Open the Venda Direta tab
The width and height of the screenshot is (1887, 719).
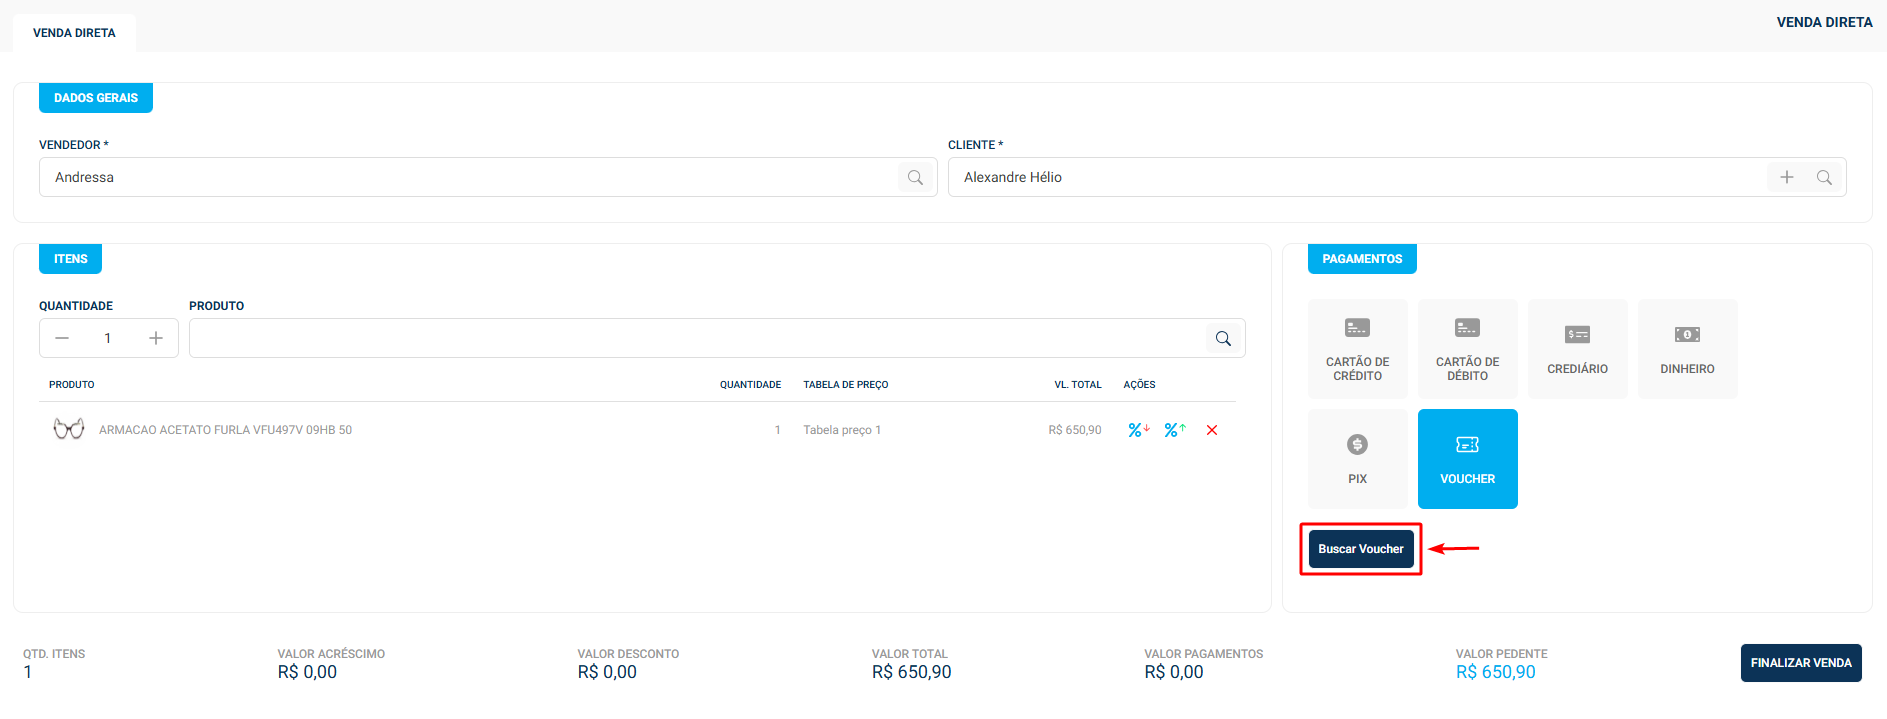(x=74, y=33)
